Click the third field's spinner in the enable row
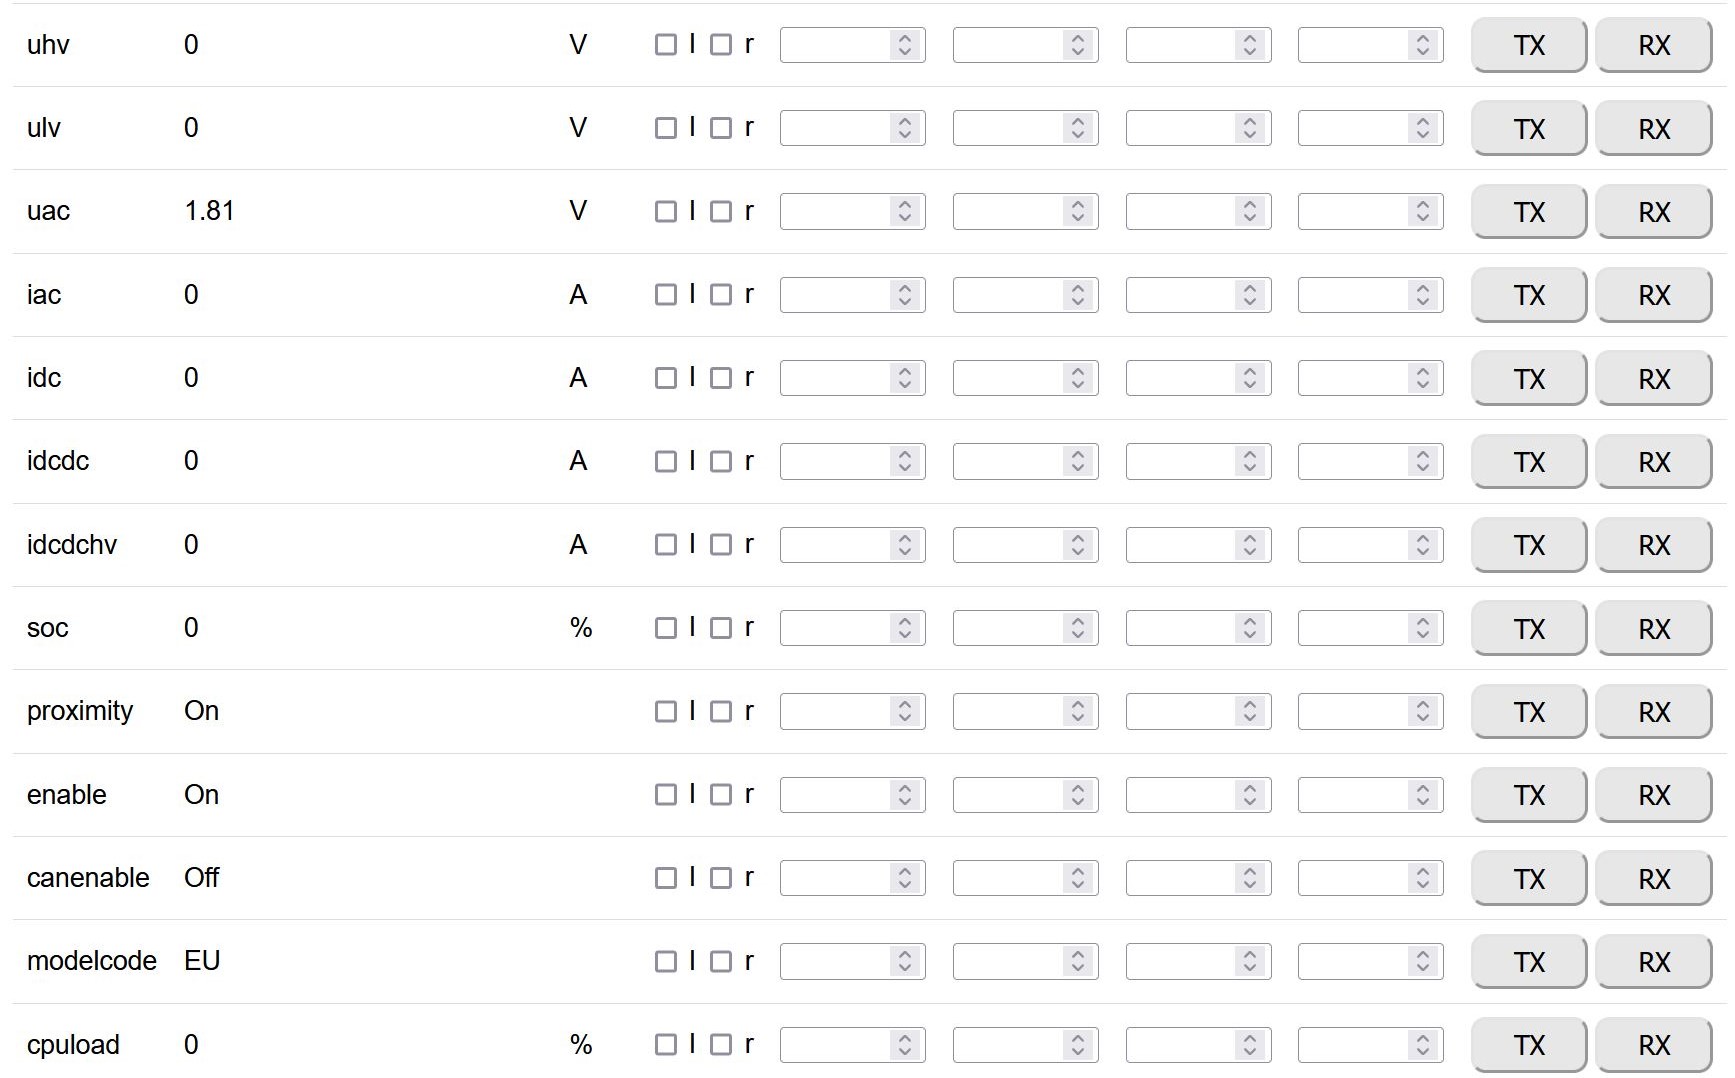 click(x=1249, y=795)
